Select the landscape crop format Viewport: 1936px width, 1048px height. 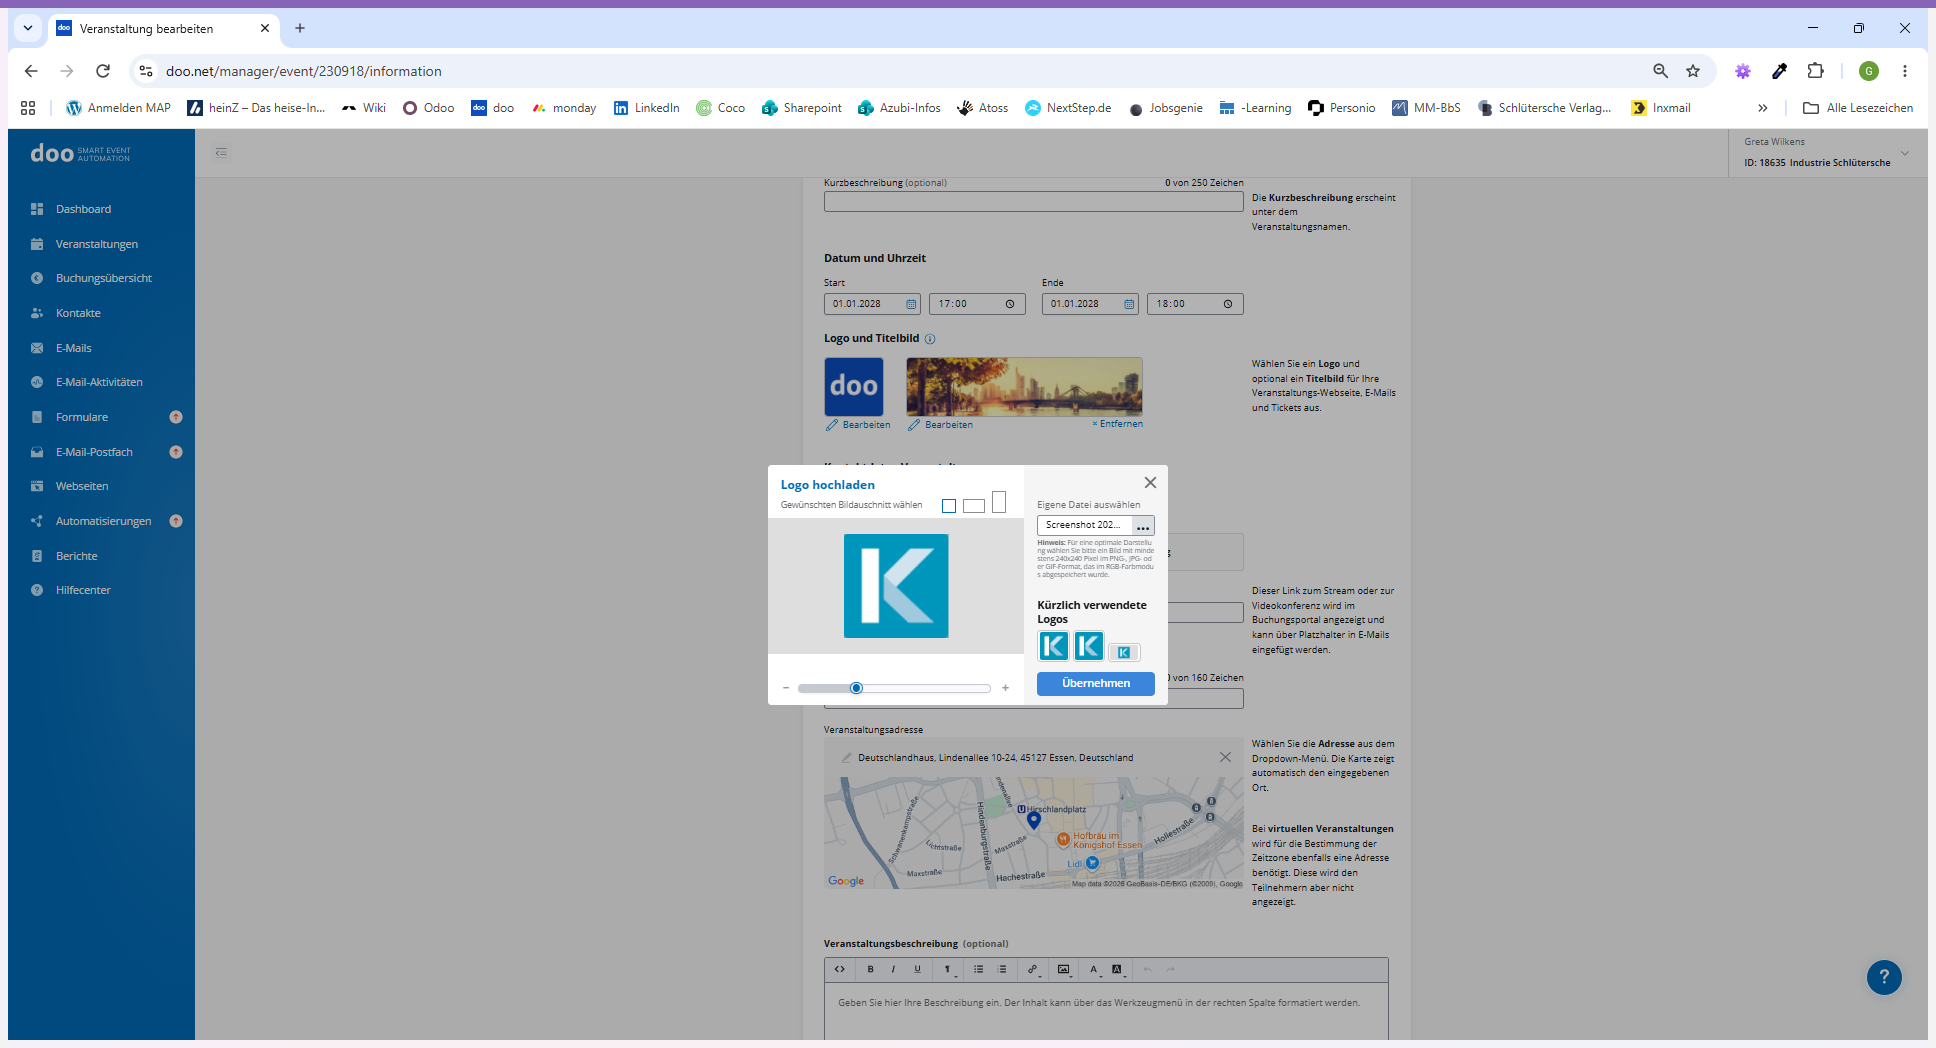click(974, 506)
